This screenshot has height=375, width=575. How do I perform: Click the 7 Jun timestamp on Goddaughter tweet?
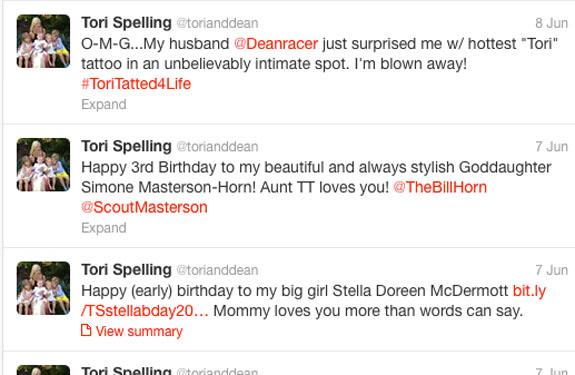[x=552, y=147]
